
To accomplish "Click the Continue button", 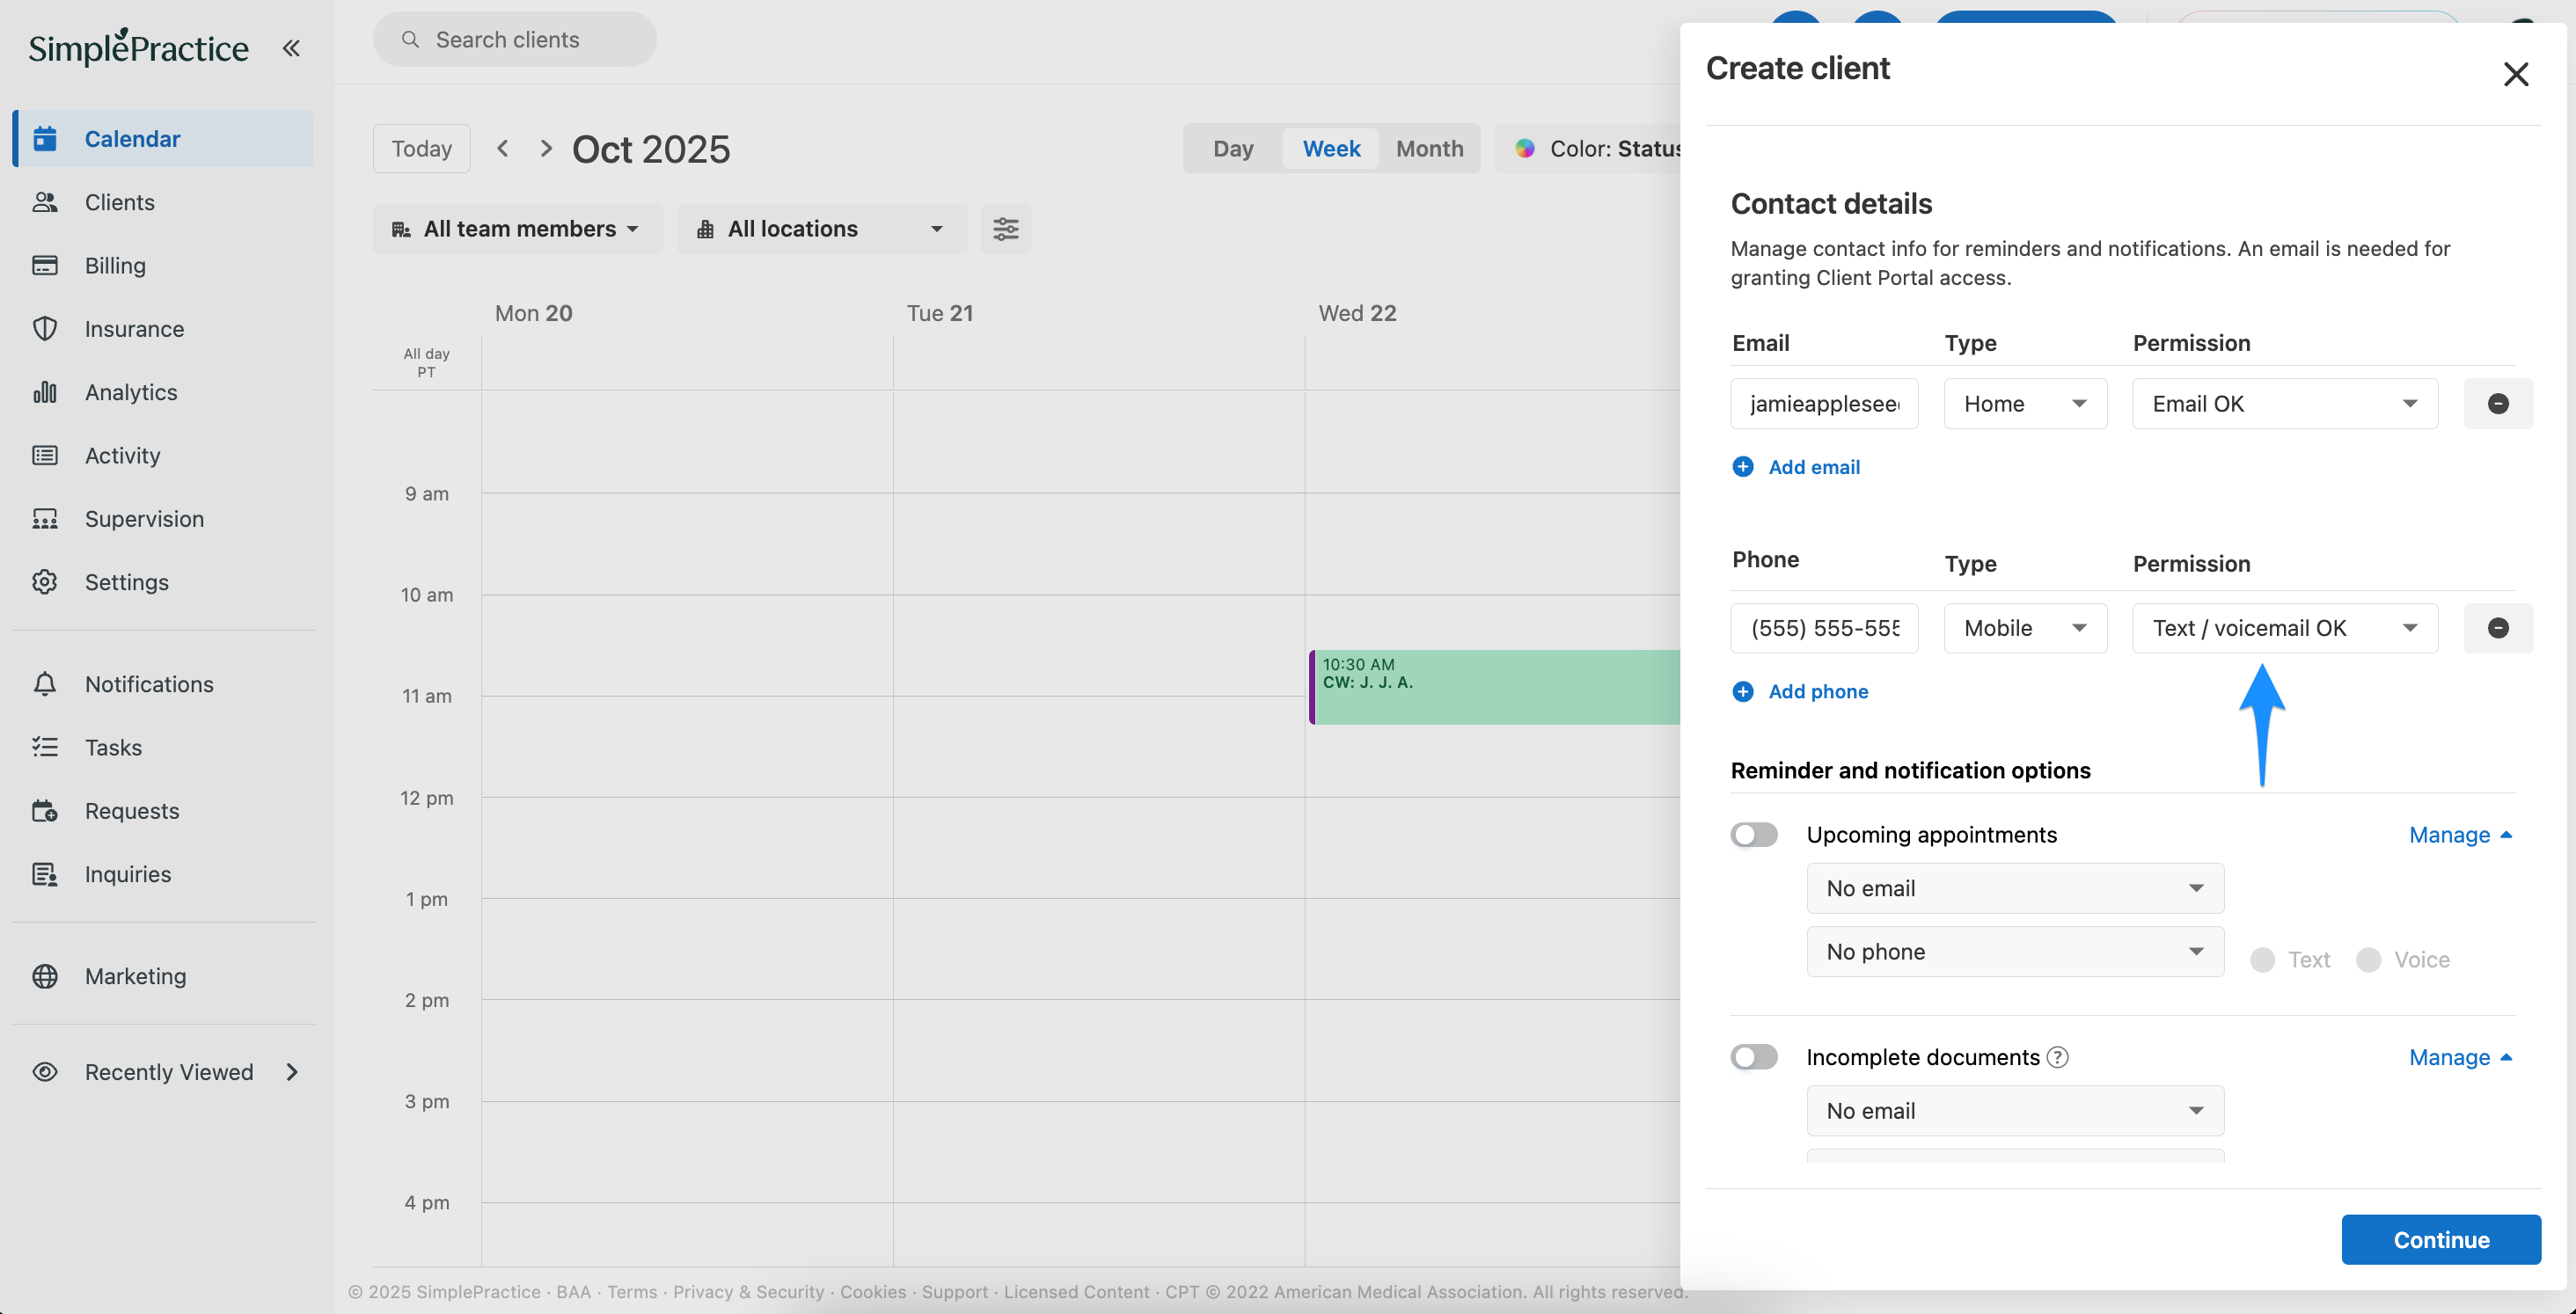I will (2440, 1240).
